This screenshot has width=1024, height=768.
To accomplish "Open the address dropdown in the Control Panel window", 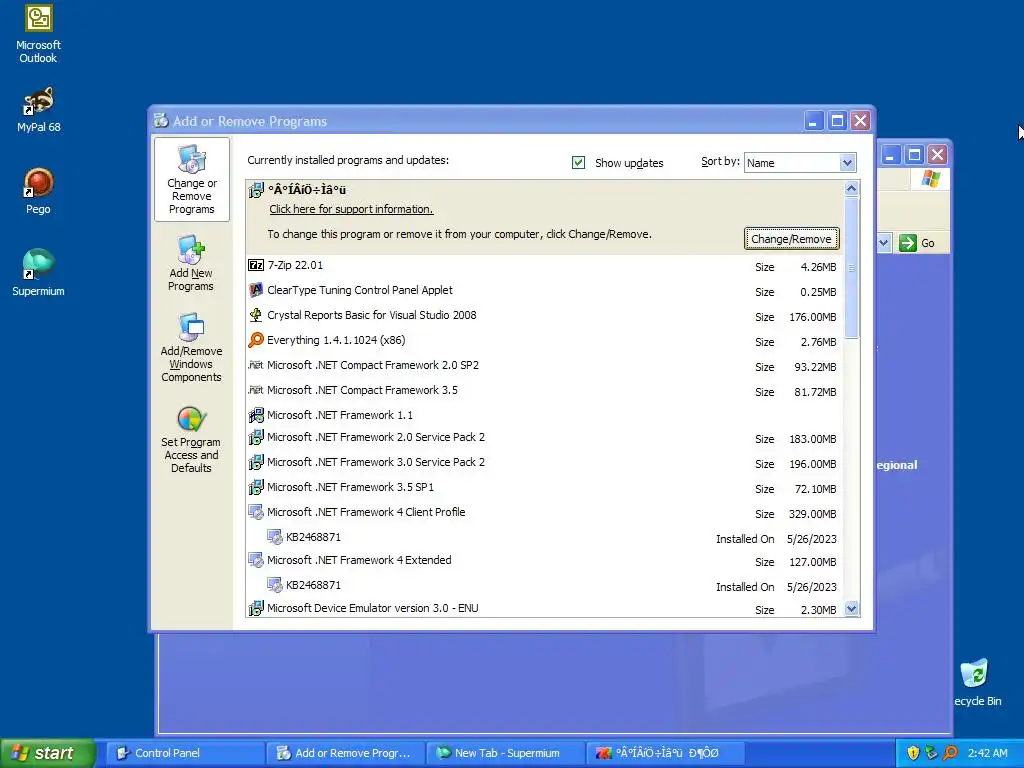I will coord(883,243).
